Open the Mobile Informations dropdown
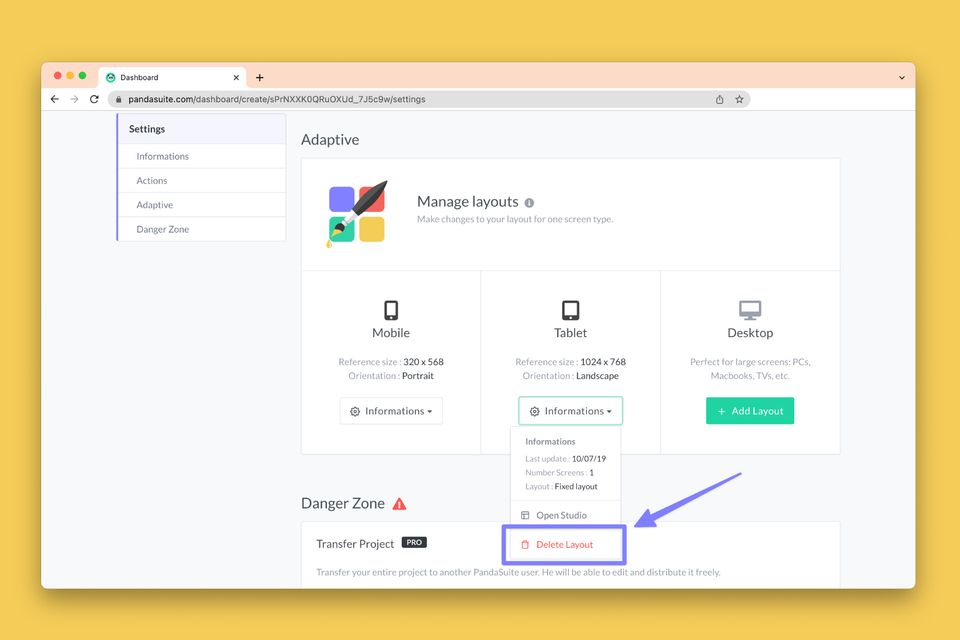Viewport: 960px width, 640px height. pyautogui.click(x=390, y=411)
